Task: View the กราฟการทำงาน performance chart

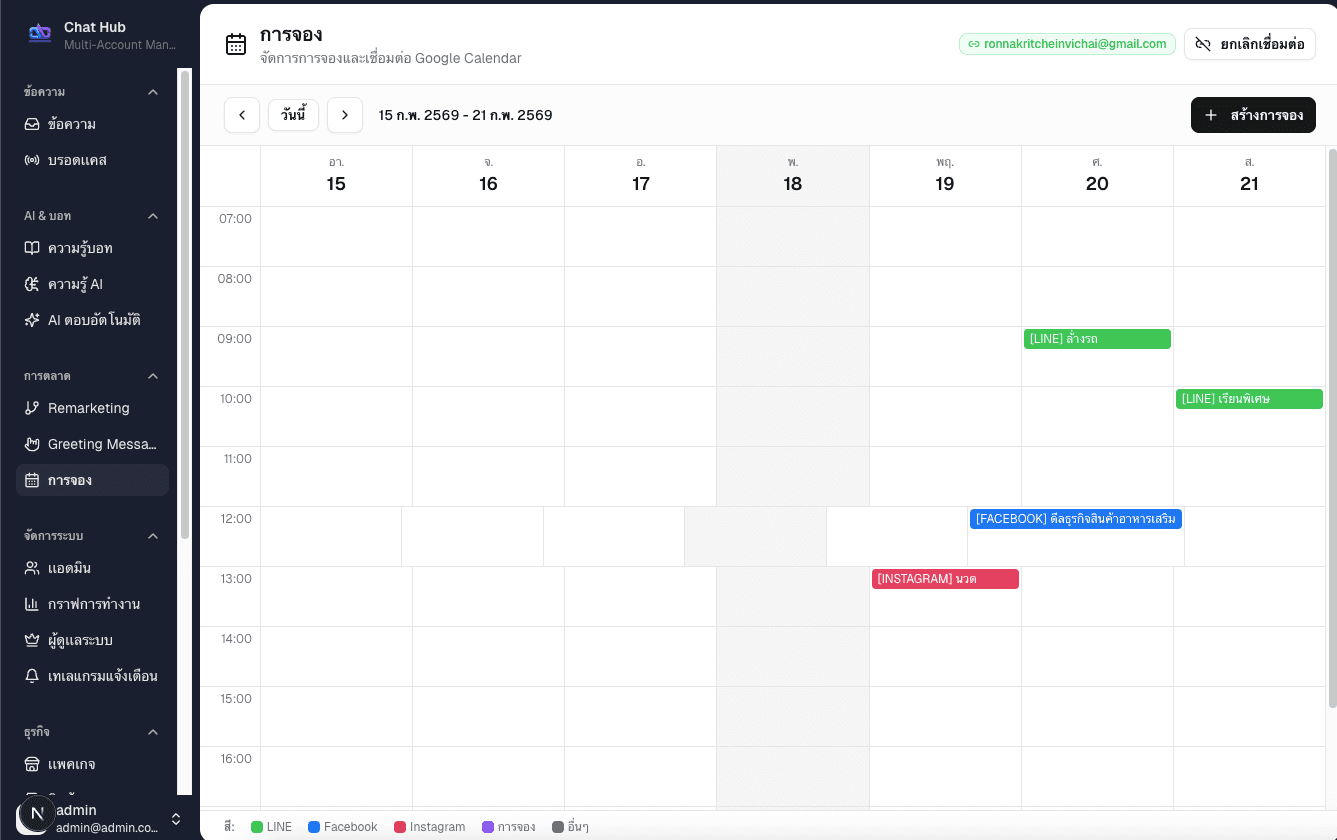Action: pyautogui.click(x=33, y=604)
